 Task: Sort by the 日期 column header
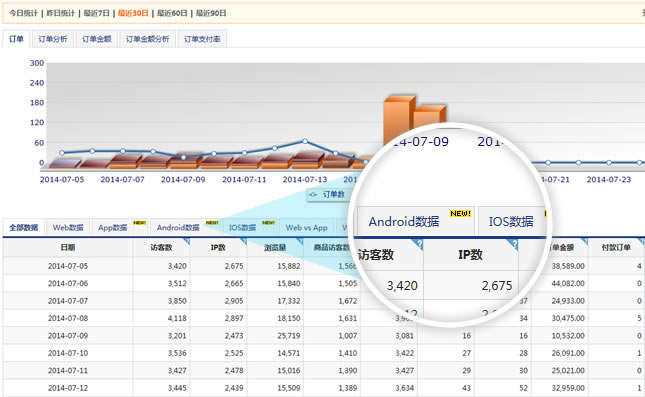tap(68, 247)
